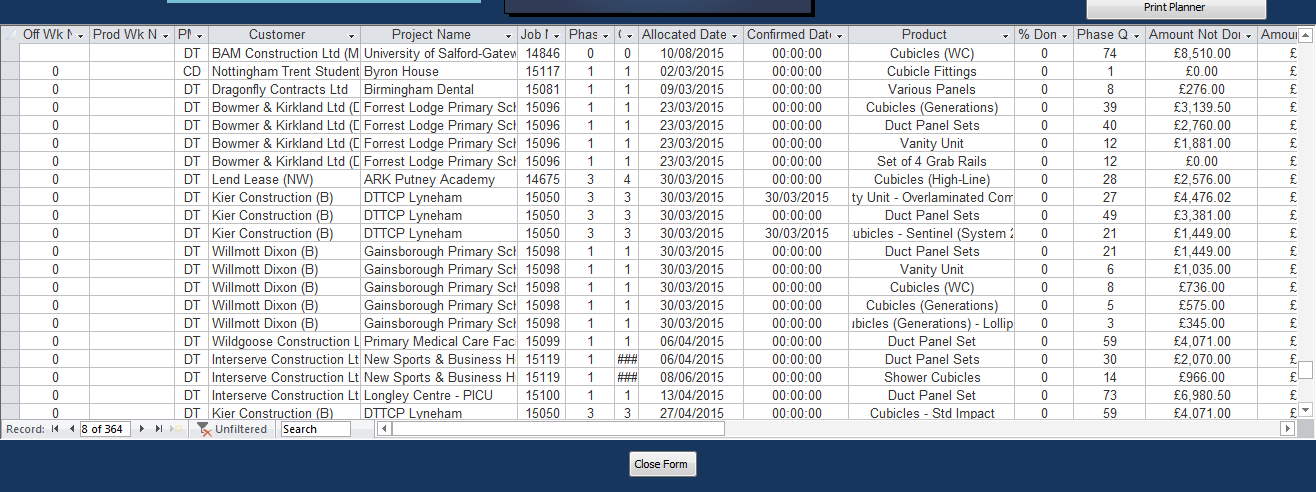The image size is (1316, 492).
Task: Select the Nottingham Trent Student customer cell
Action: click(284, 72)
